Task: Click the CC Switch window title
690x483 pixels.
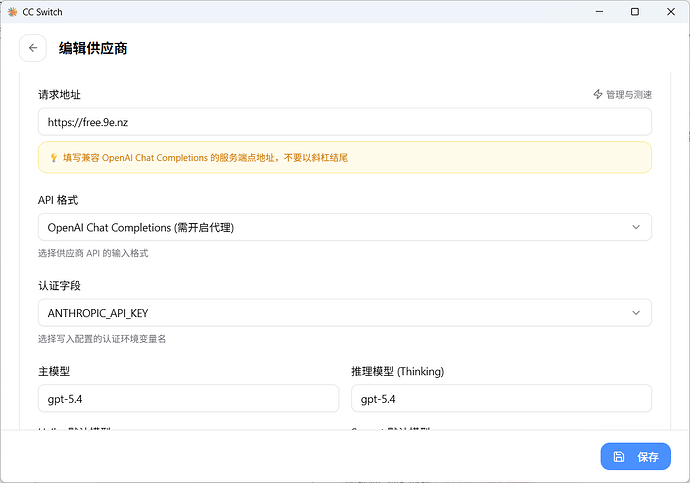Action: [42, 12]
